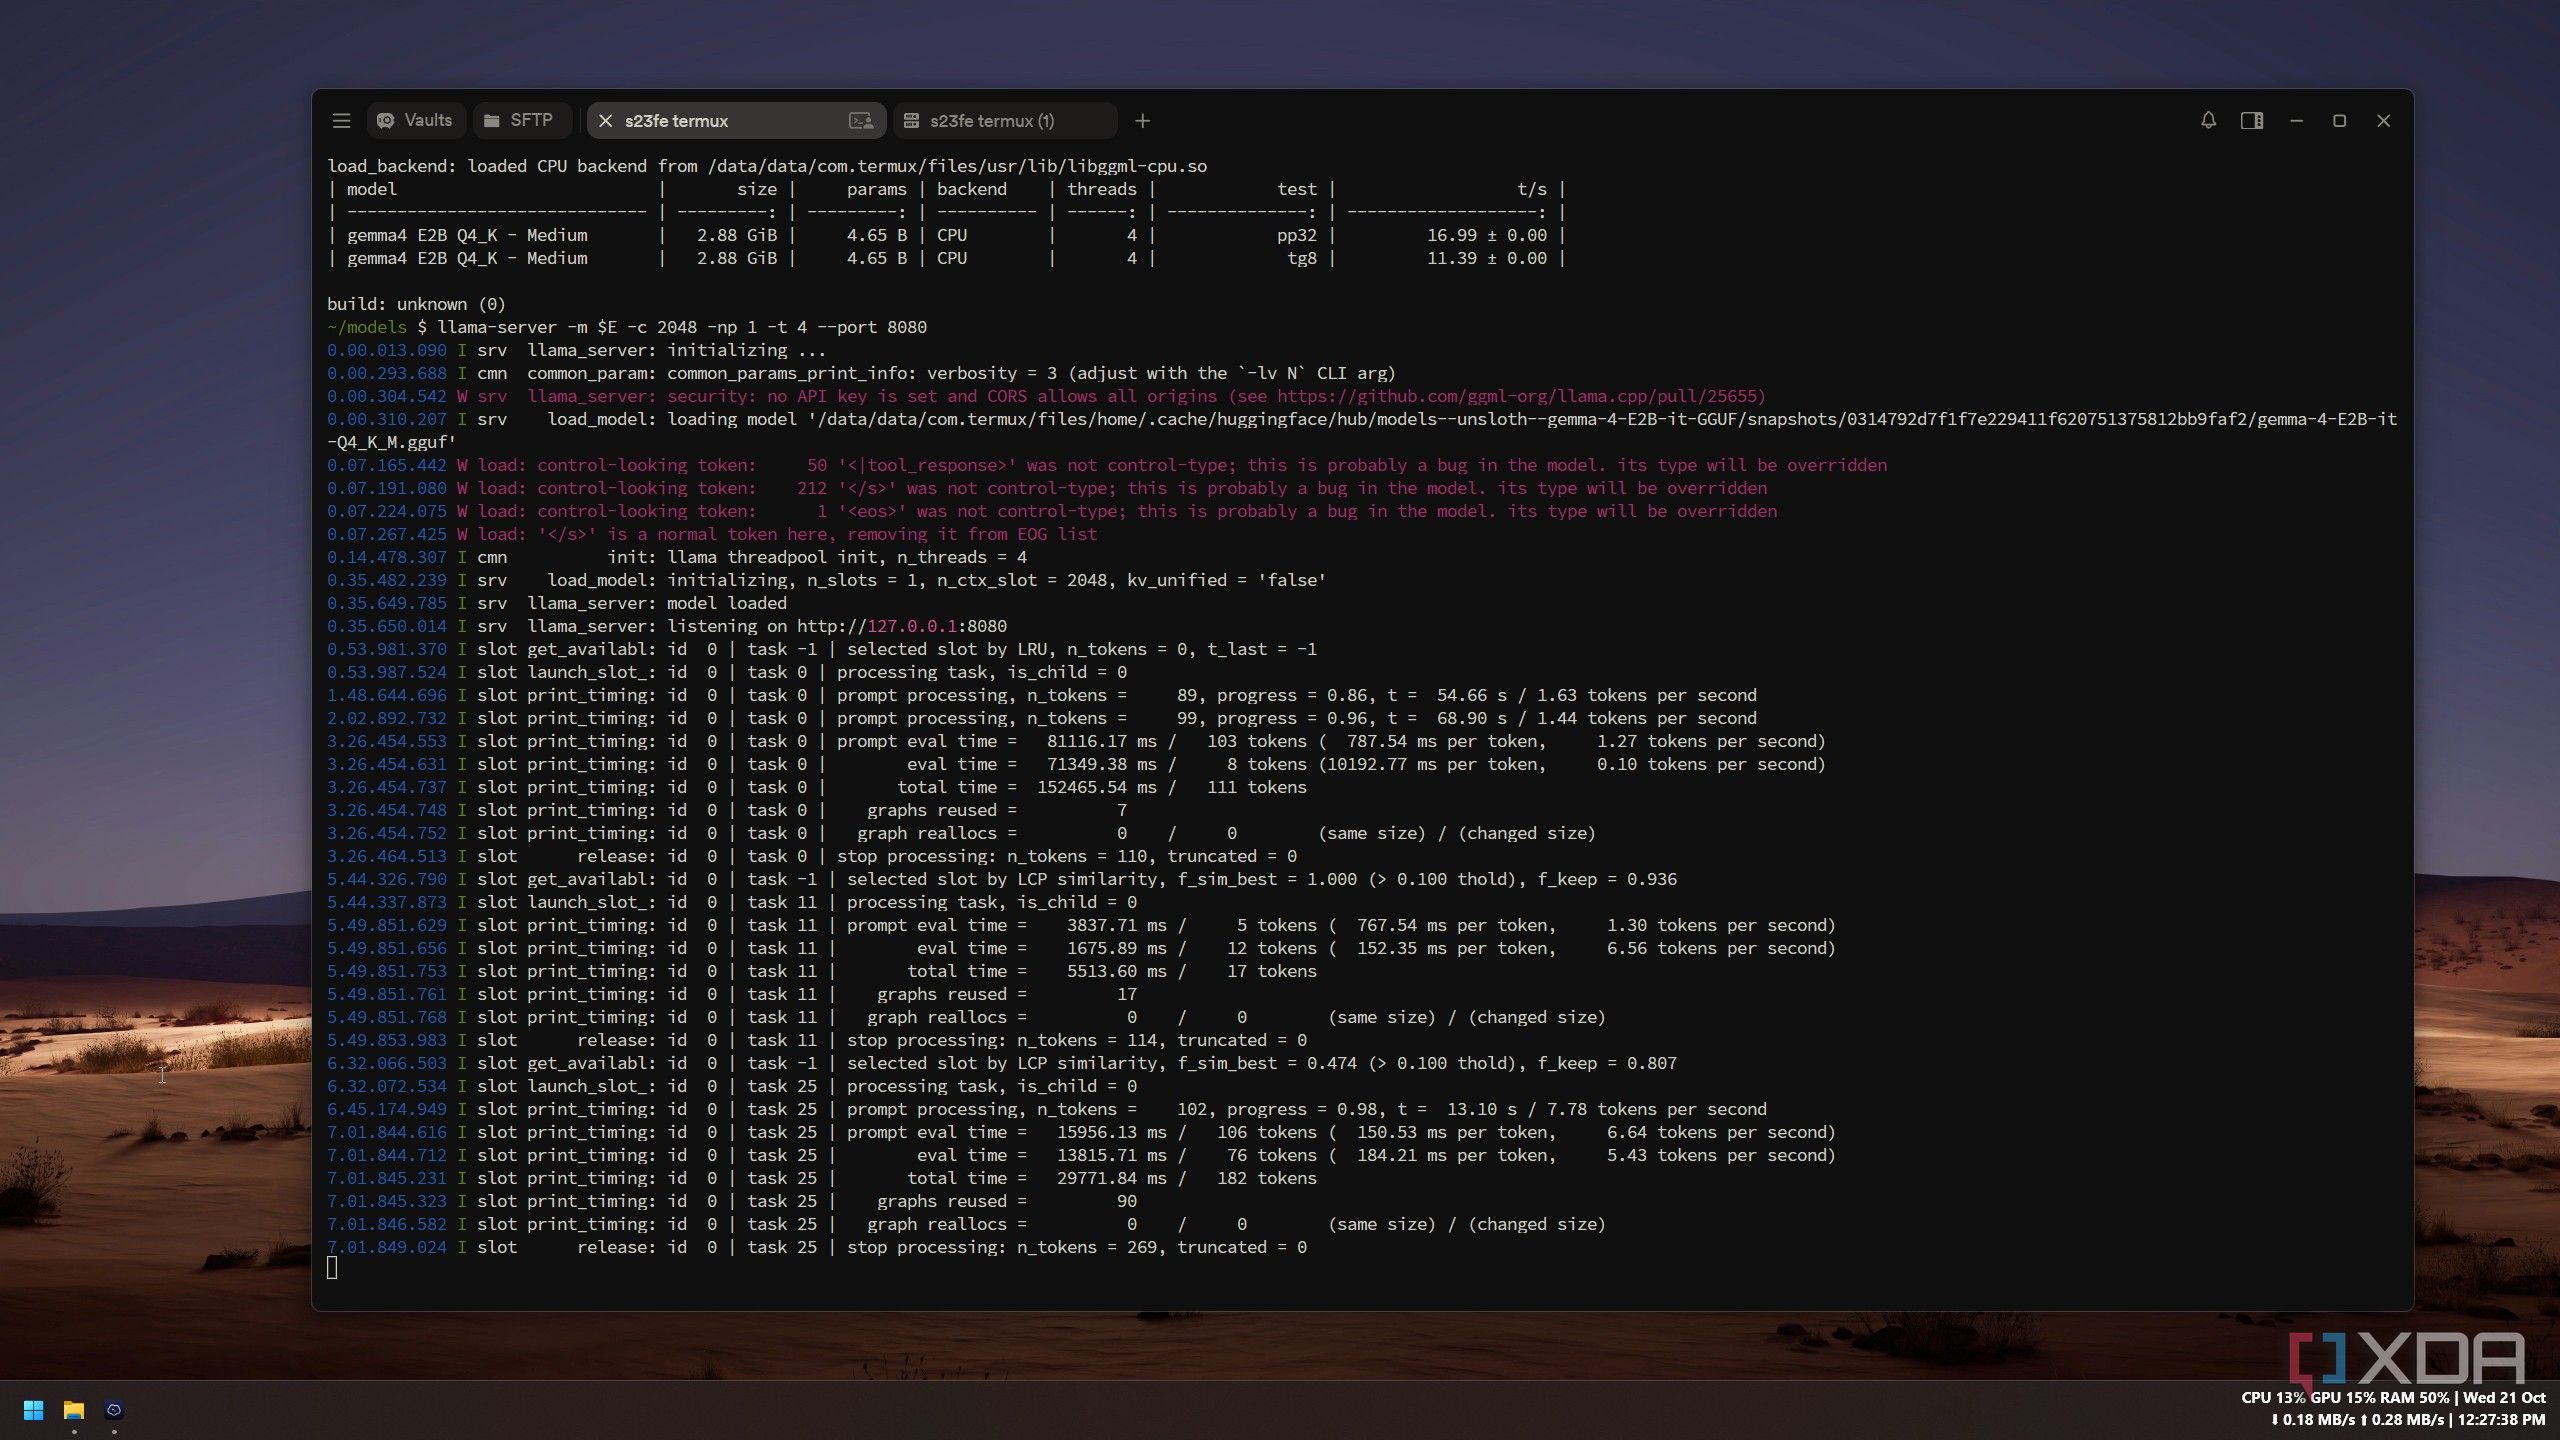The image size is (2560, 1440).
Task: Click the 'model loaded' log line
Action: point(557,603)
